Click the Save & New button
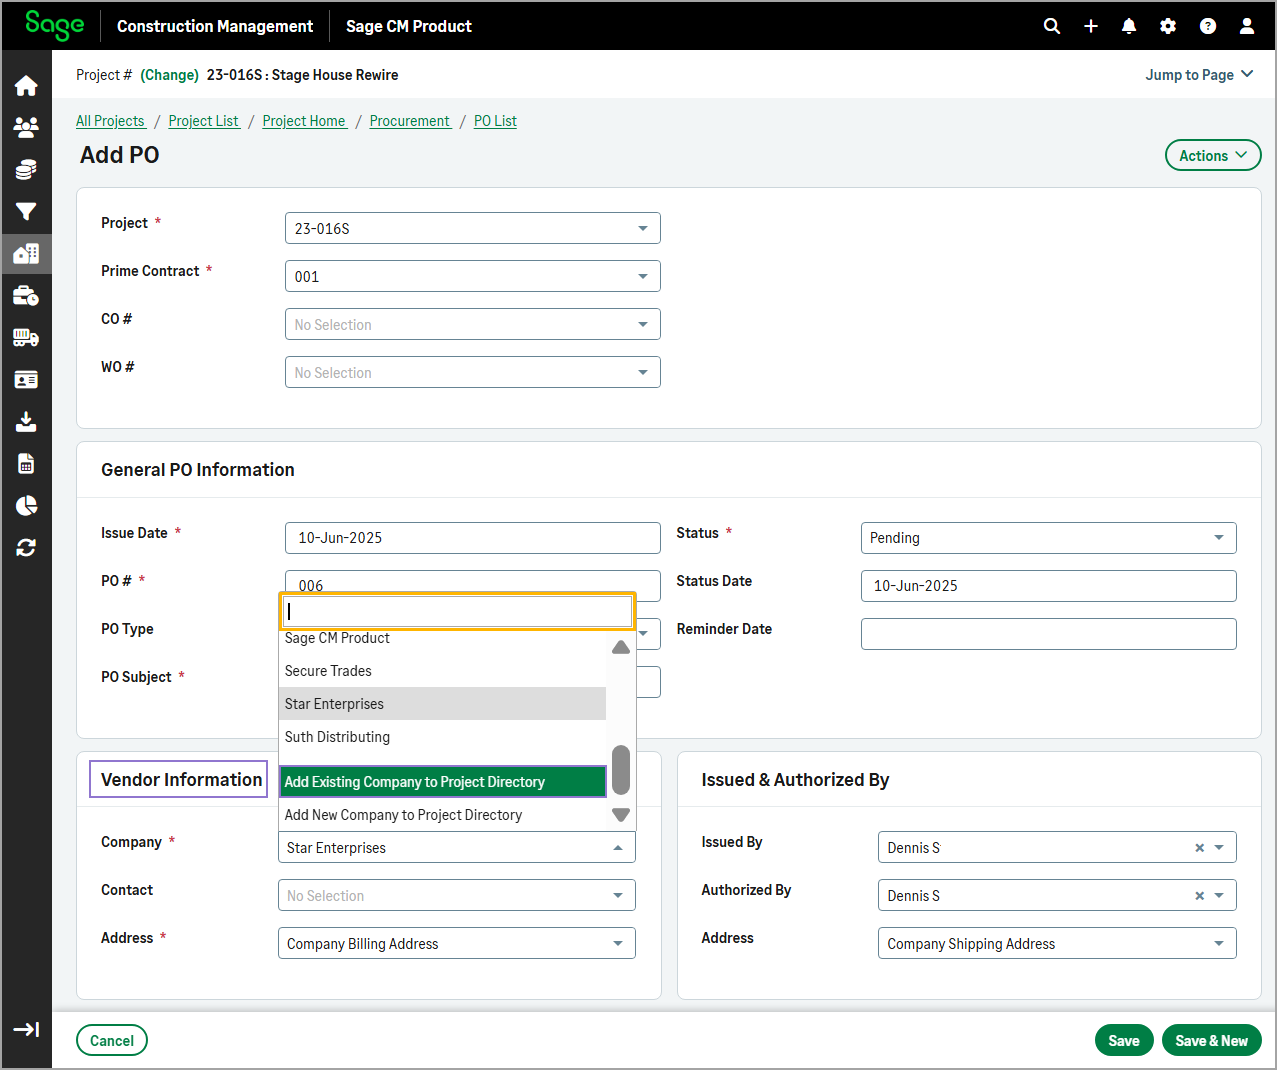The width and height of the screenshot is (1277, 1070). coord(1211,1040)
